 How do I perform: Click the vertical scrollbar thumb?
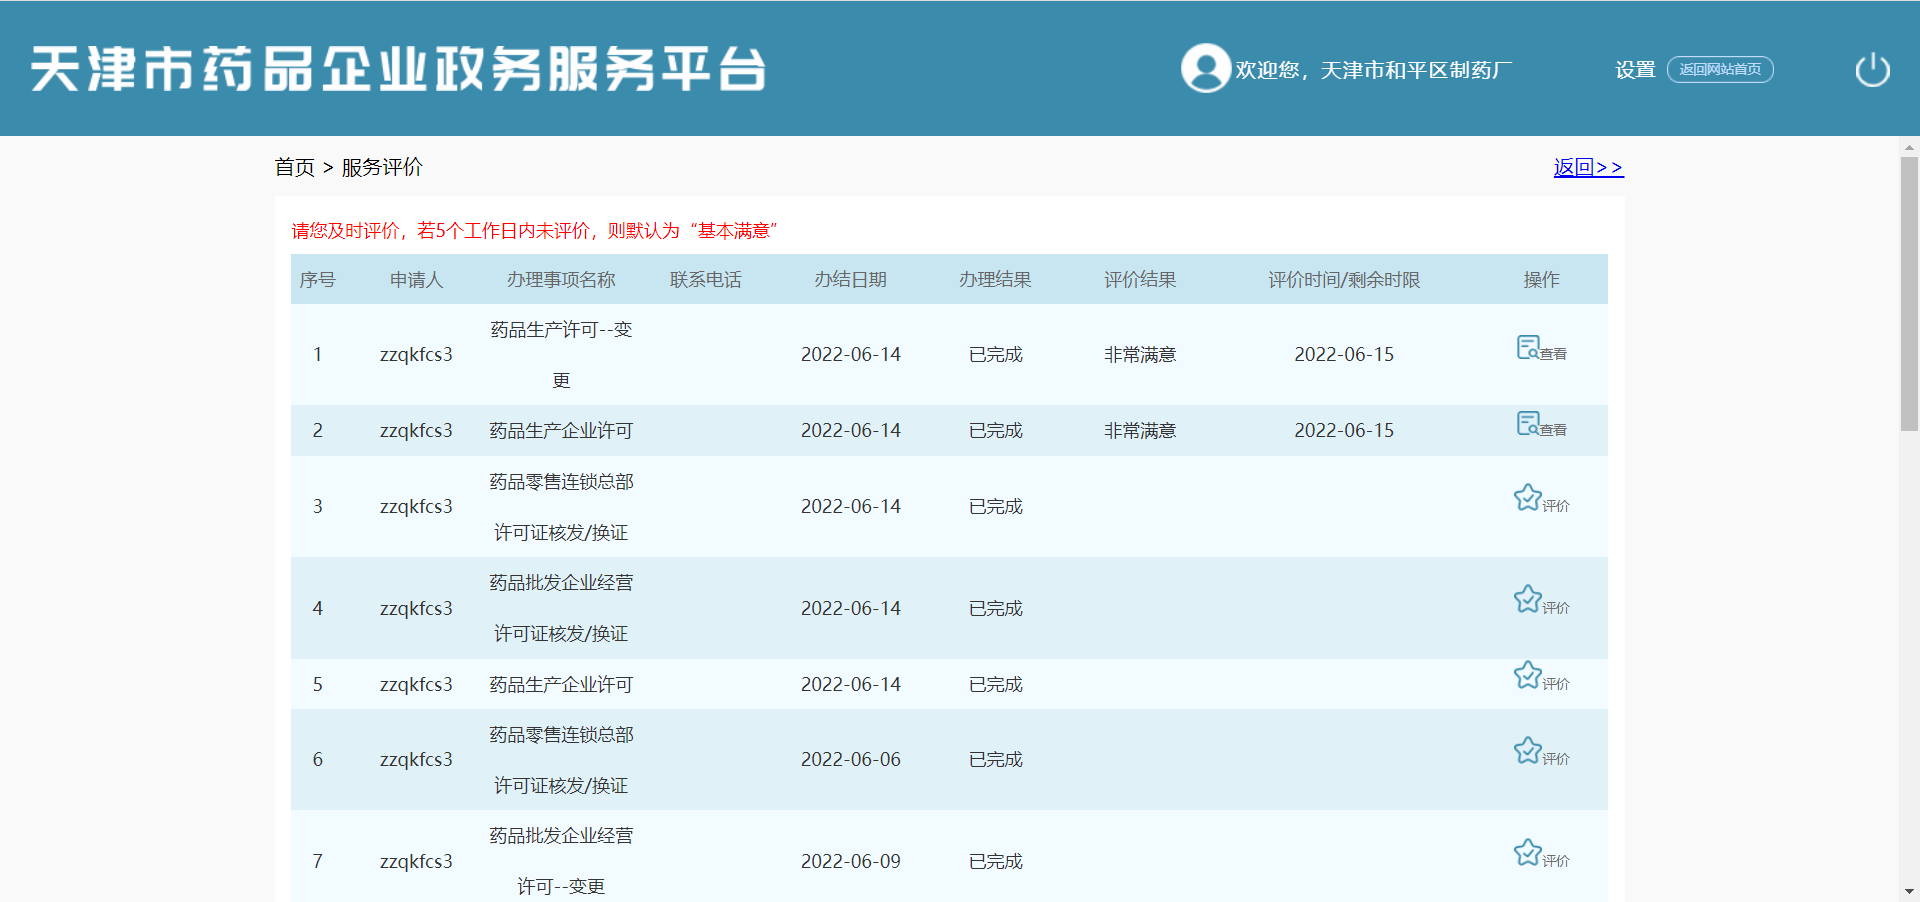(1909, 292)
